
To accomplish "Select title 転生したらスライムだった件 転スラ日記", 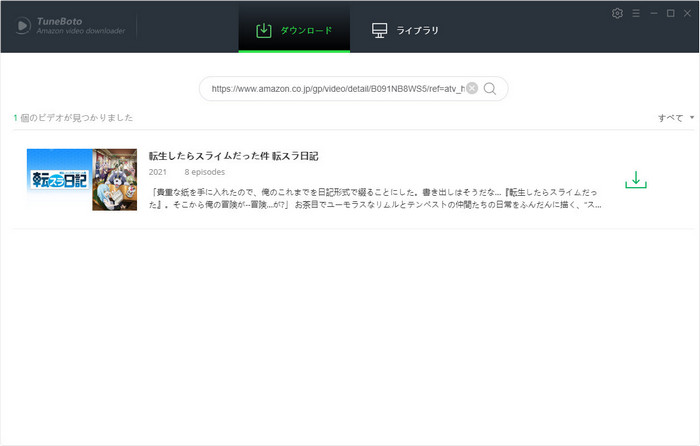I will [x=233, y=156].
